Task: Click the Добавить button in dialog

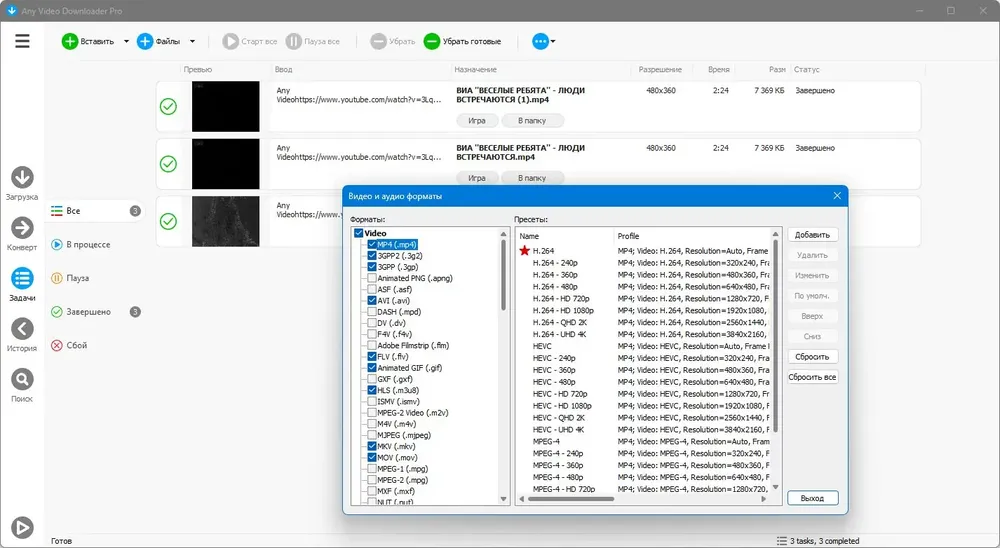Action: click(812, 235)
